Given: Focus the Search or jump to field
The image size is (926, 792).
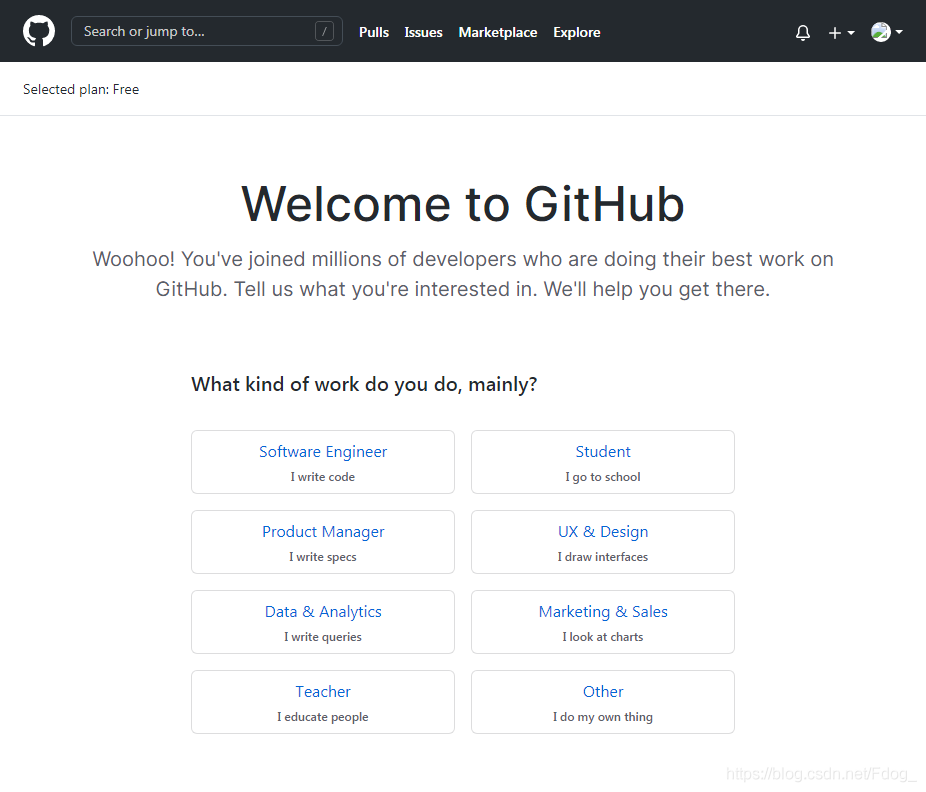Looking at the screenshot, I should click(x=207, y=31).
